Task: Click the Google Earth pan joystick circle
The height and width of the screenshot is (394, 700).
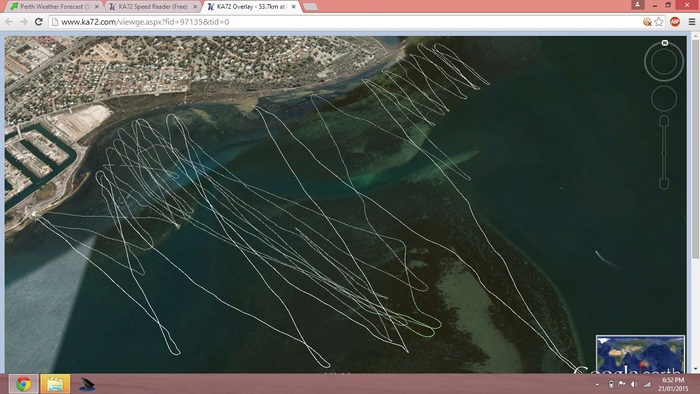Action: (664, 98)
